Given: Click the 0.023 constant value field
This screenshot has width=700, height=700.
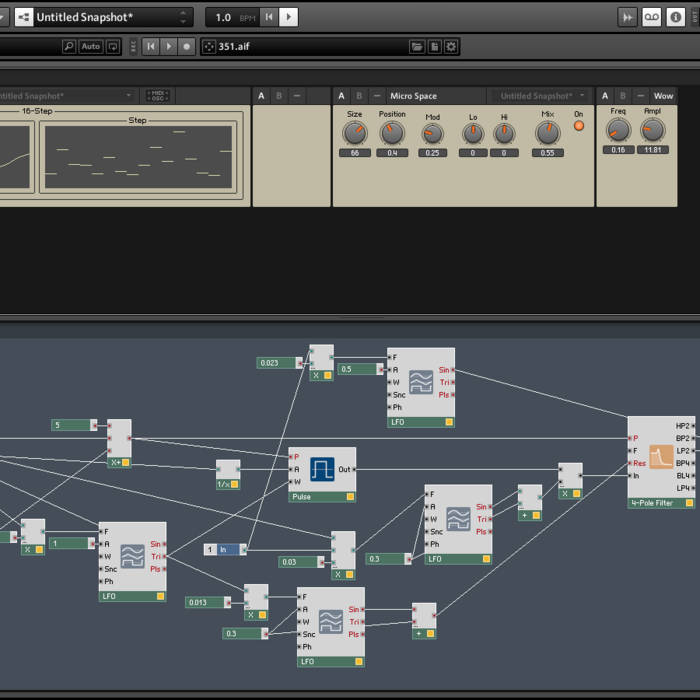Looking at the screenshot, I should 277,363.
